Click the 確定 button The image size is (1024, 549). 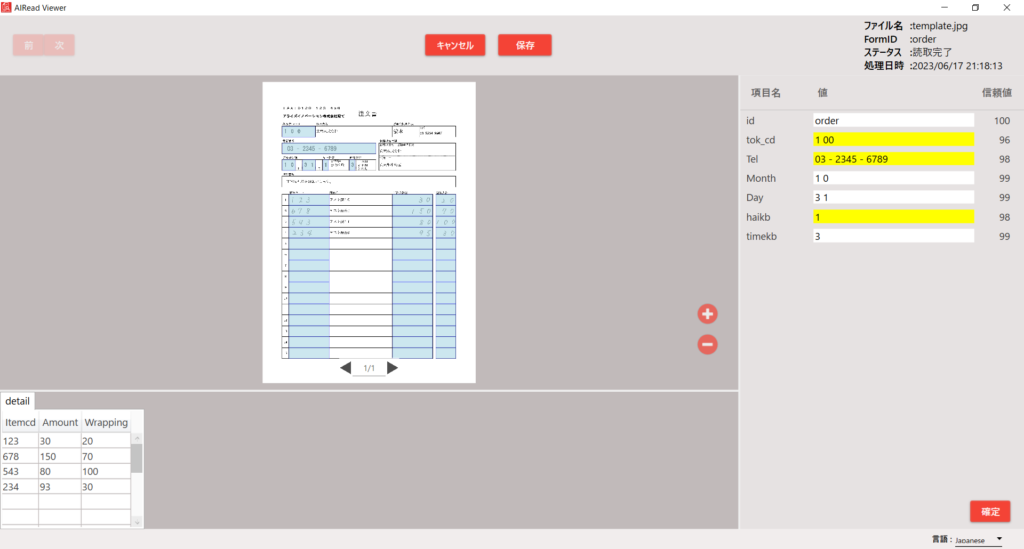(990, 512)
